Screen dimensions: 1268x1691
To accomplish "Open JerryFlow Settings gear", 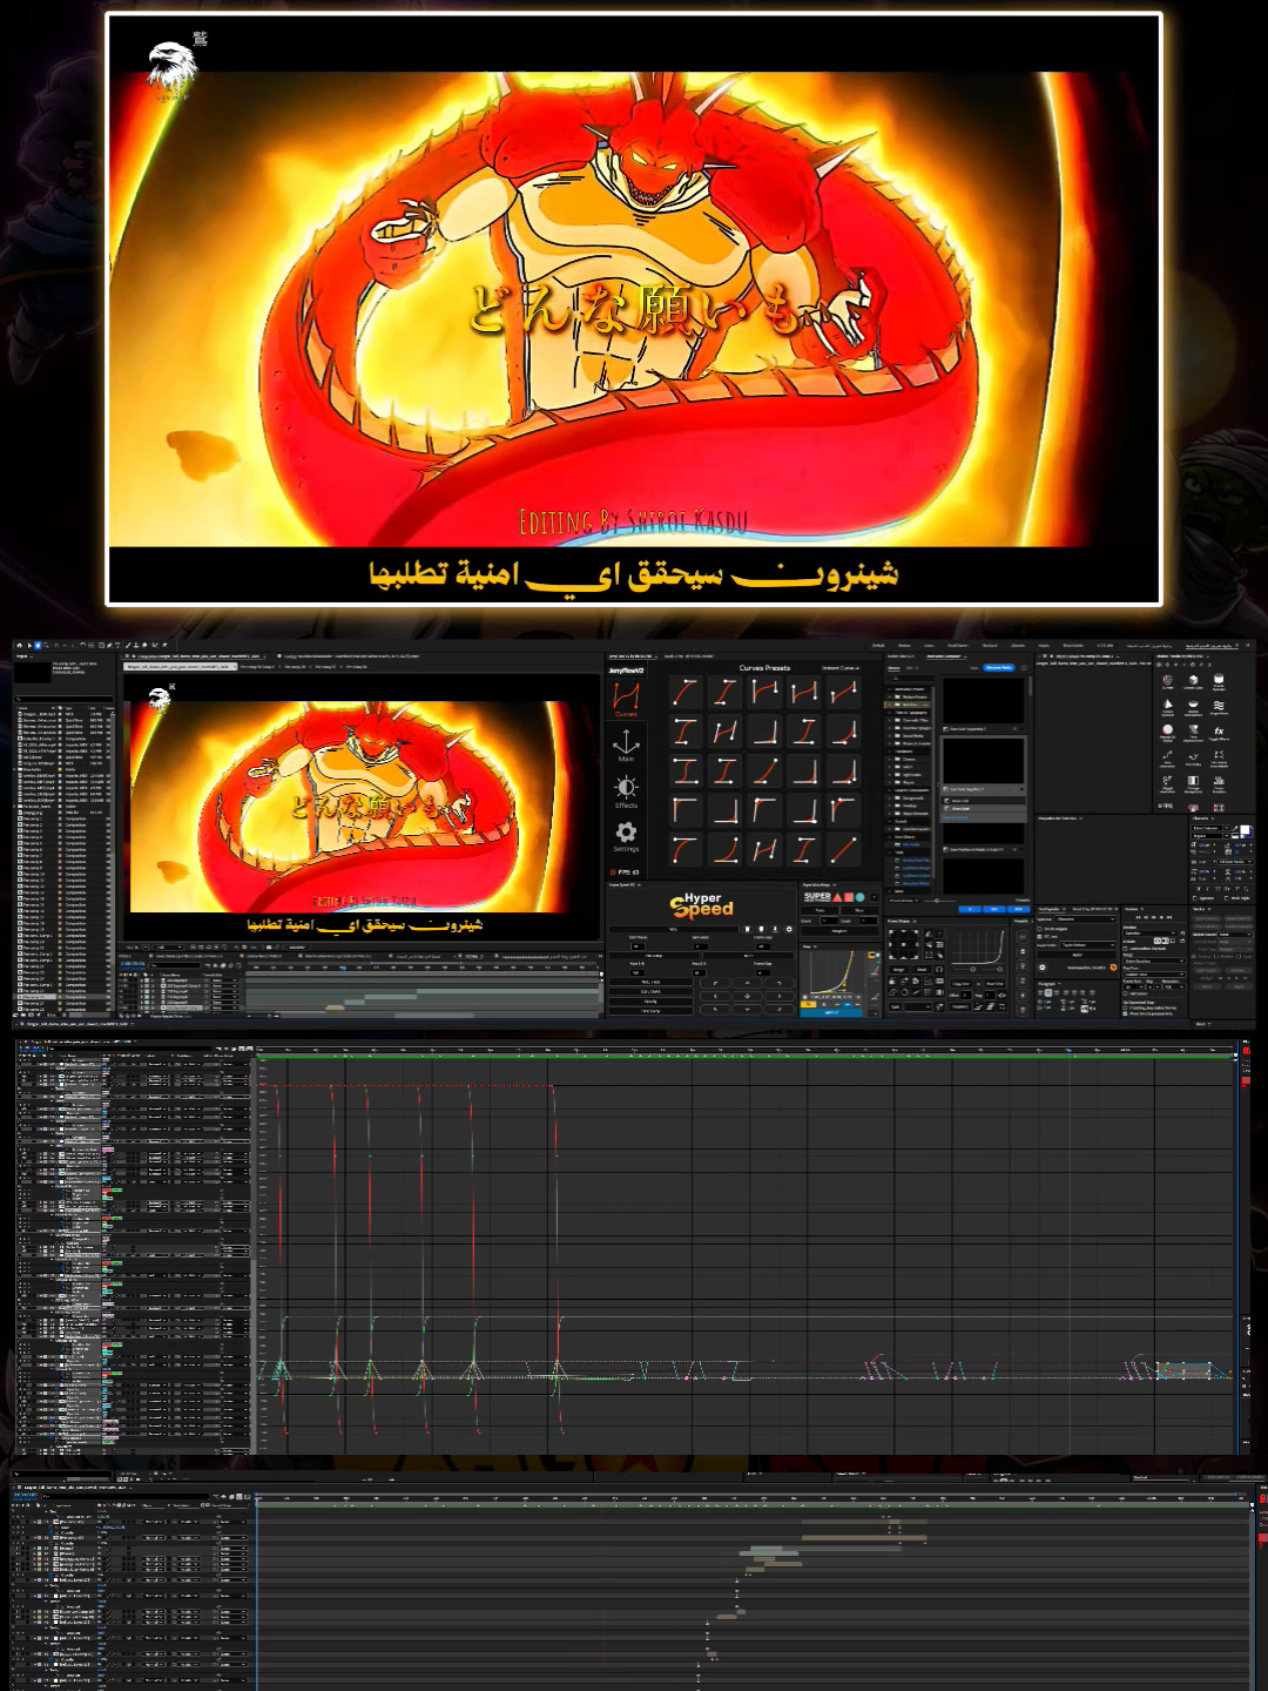I will pyautogui.click(x=626, y=836).
